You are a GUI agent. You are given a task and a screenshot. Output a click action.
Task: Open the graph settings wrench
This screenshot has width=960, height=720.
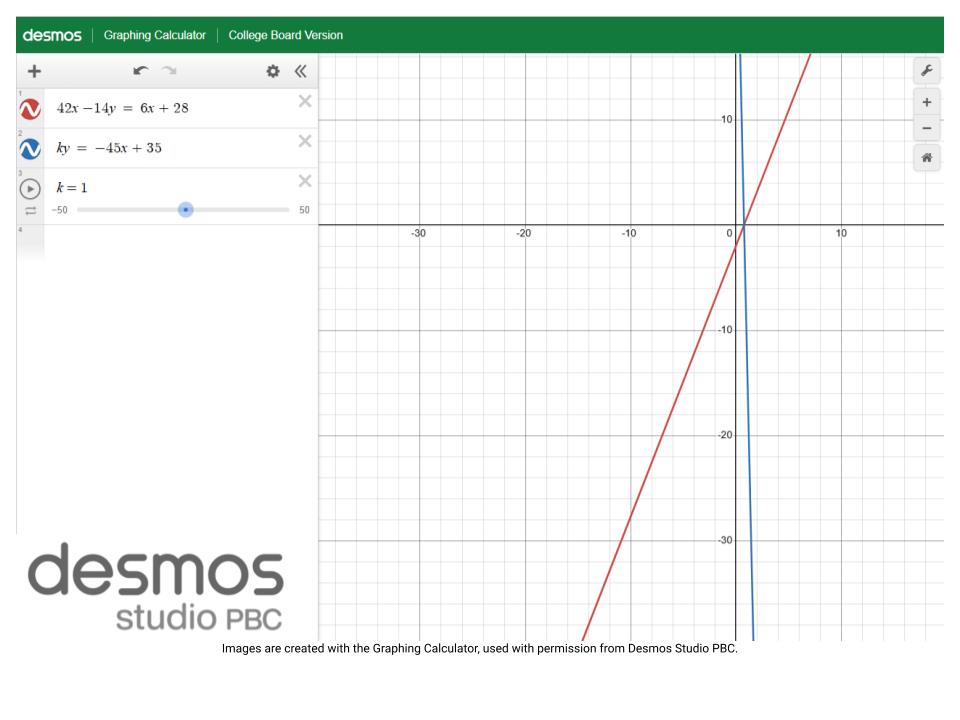[927, 70]
